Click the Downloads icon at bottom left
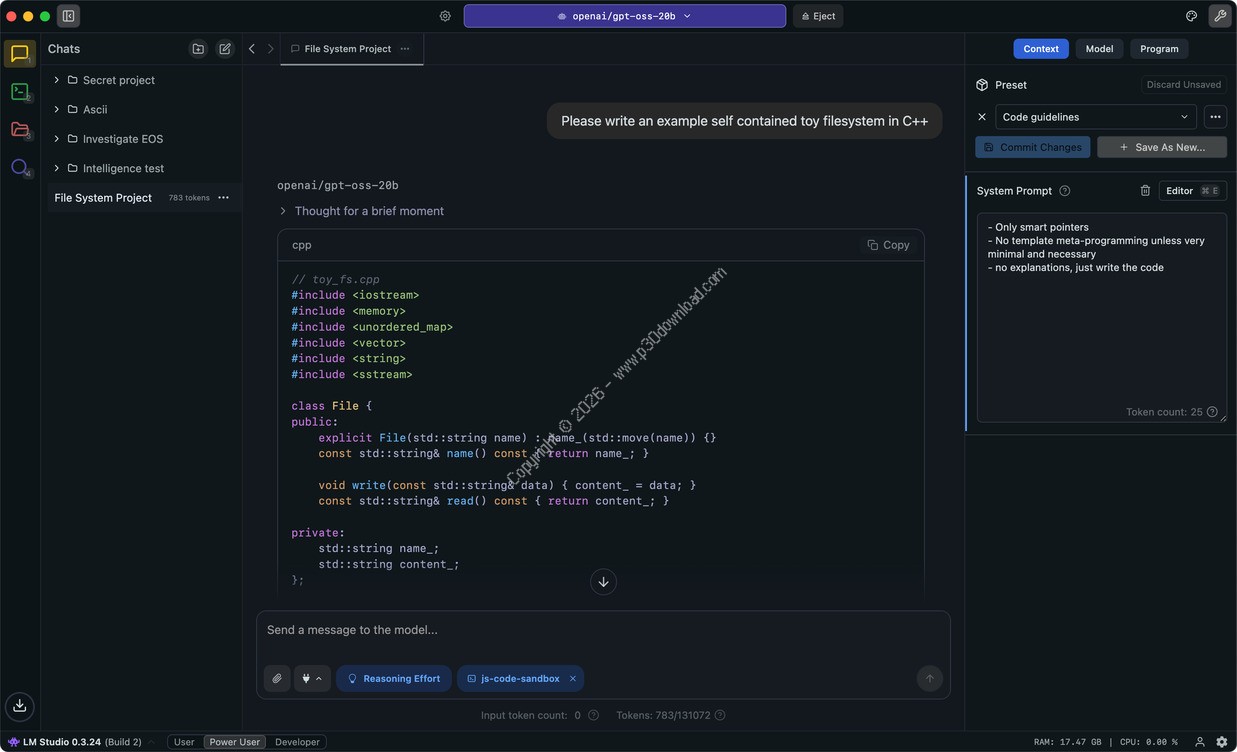Viewport: 1237px width, 752px height. [20, 706]
